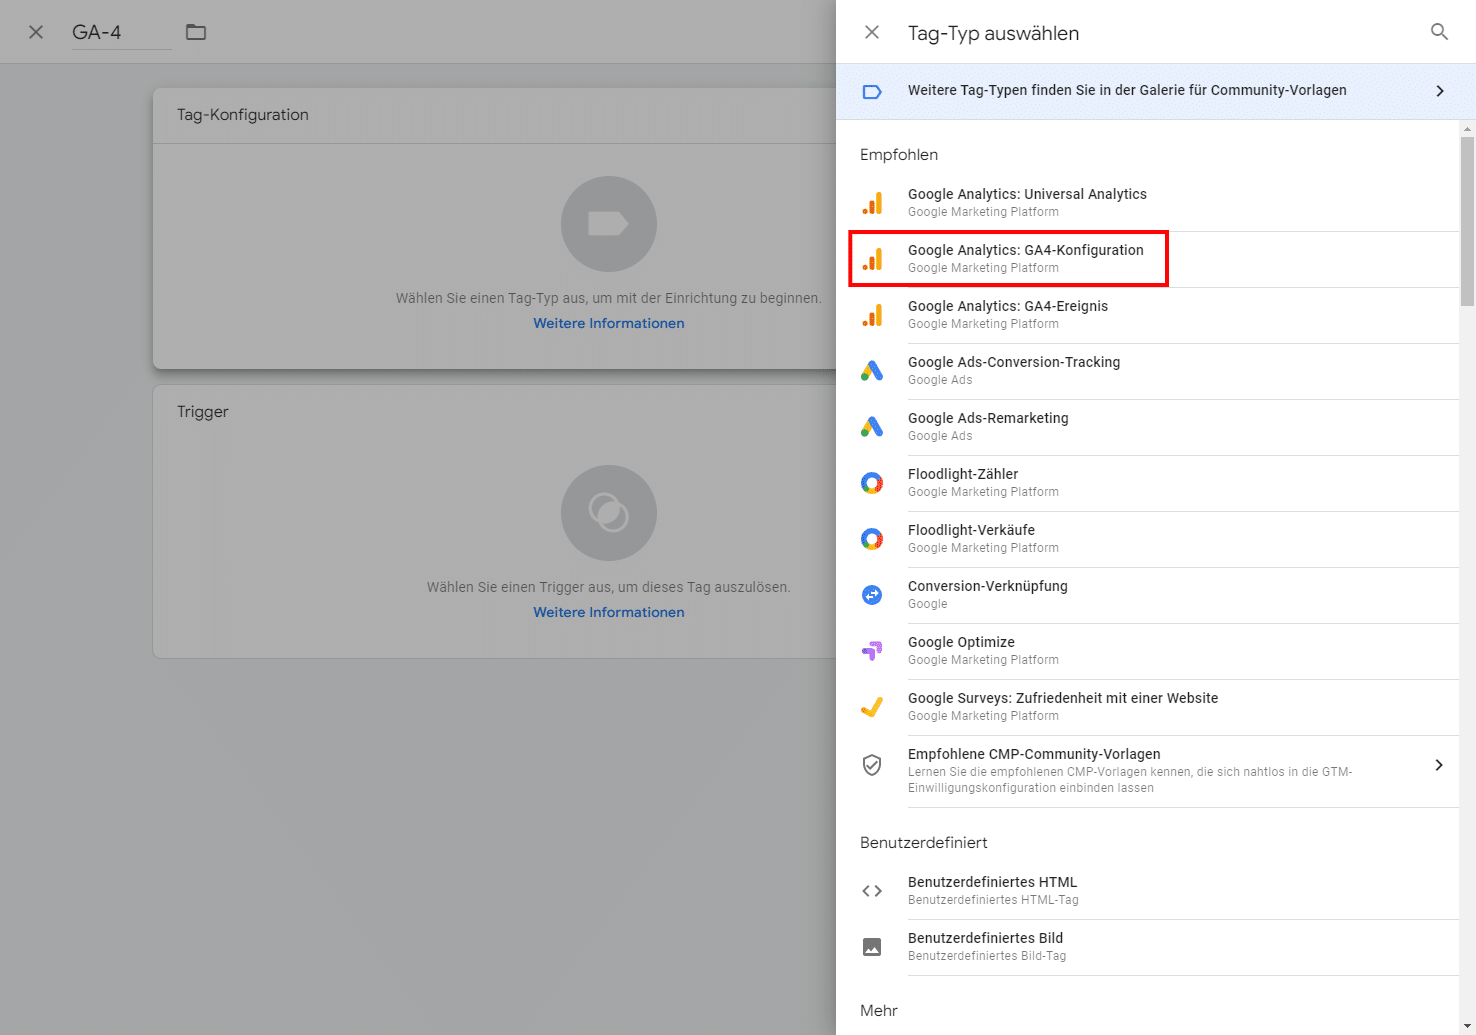The width and height of the screenshot is (1476, 1035).
Task: Click the folder icon beside GA-4
Action: pos(196,32)
